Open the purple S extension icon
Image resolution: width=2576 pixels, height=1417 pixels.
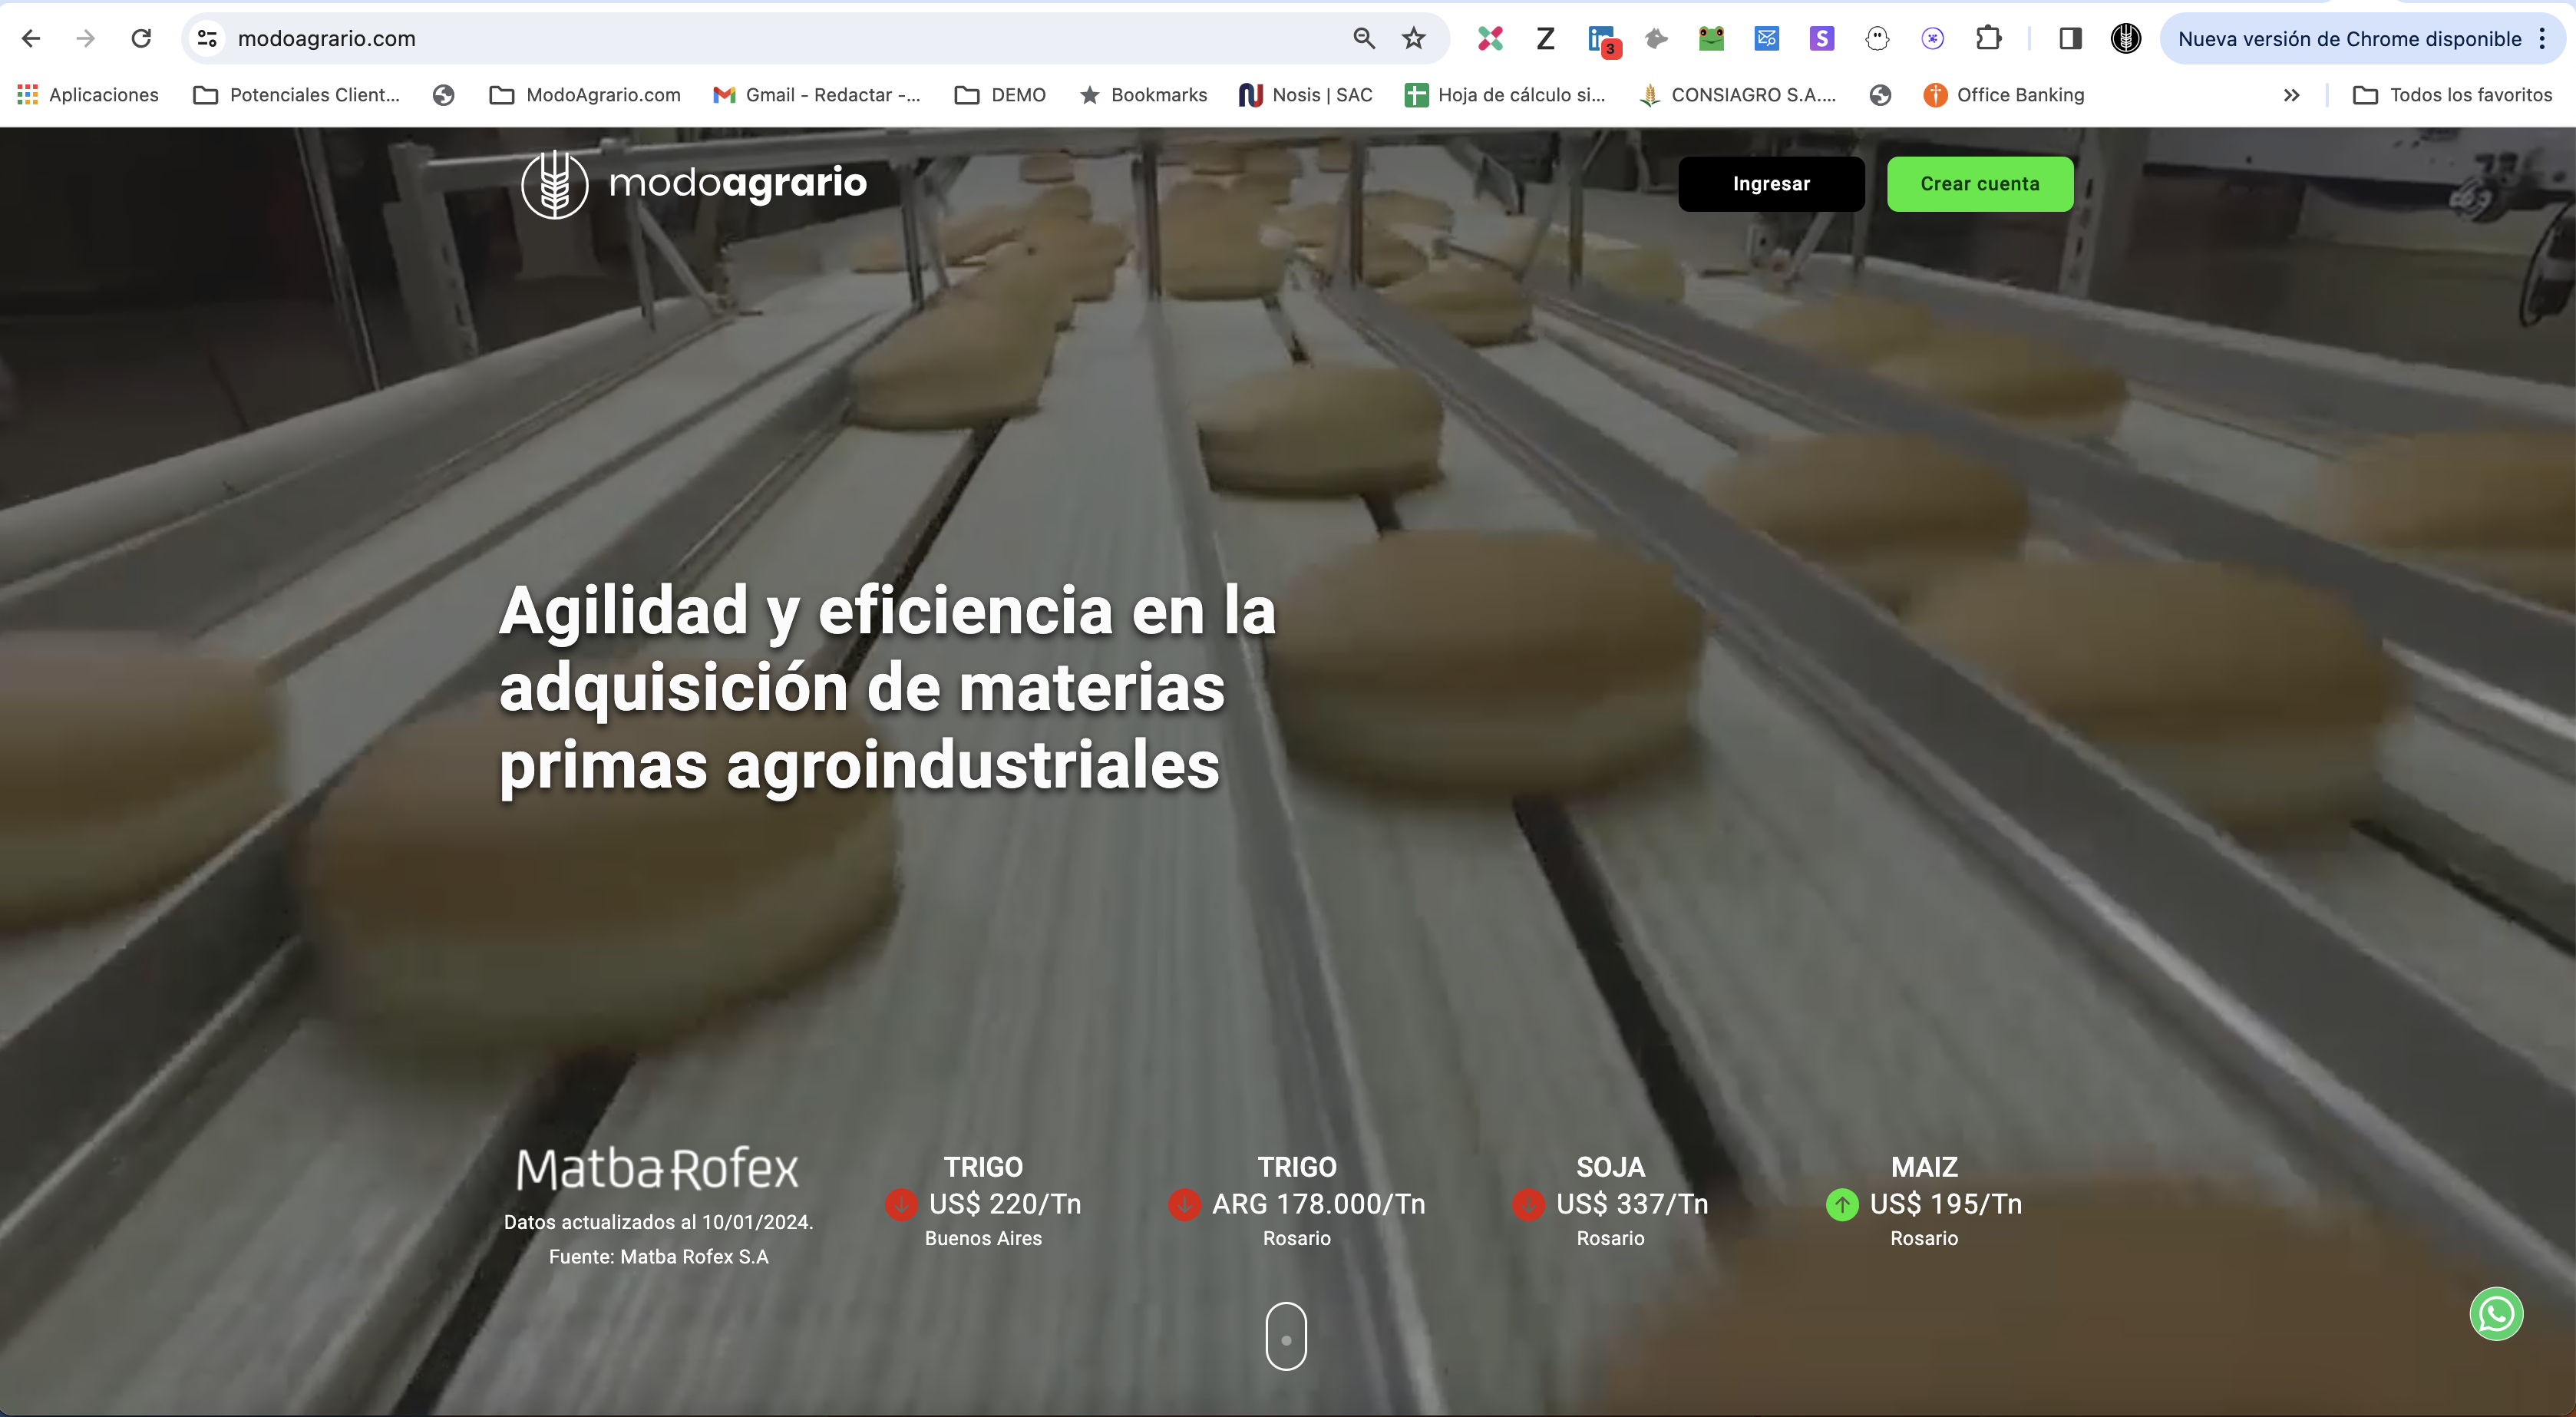(1822, 38)
